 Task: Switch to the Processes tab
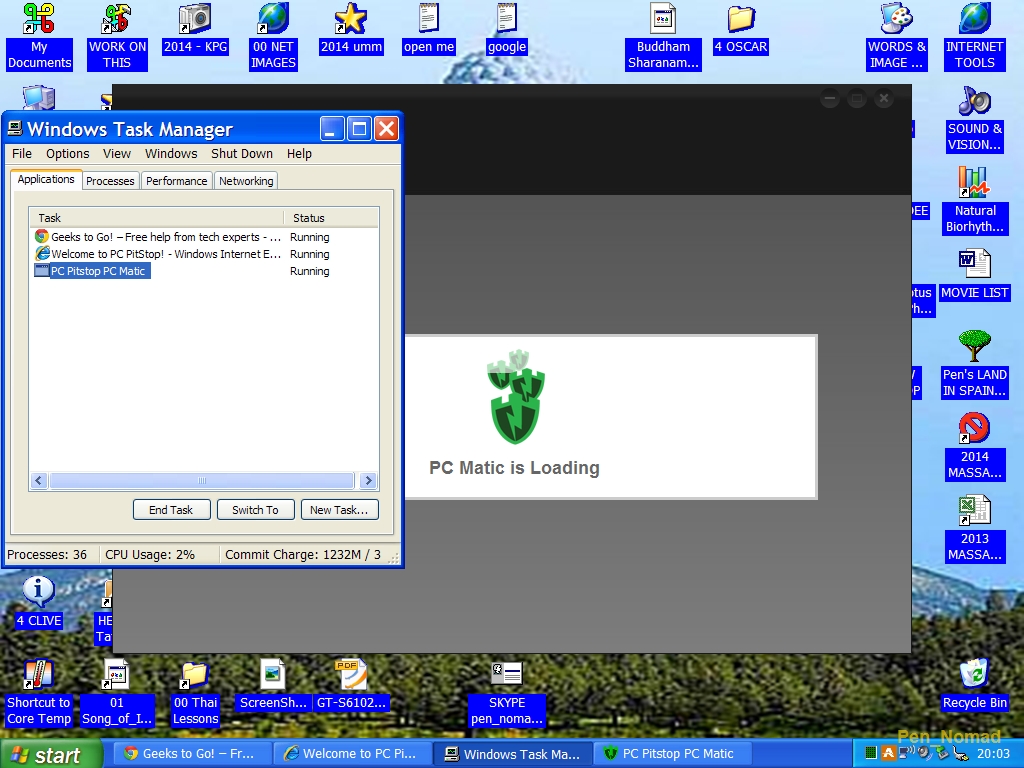coord(110,181)
